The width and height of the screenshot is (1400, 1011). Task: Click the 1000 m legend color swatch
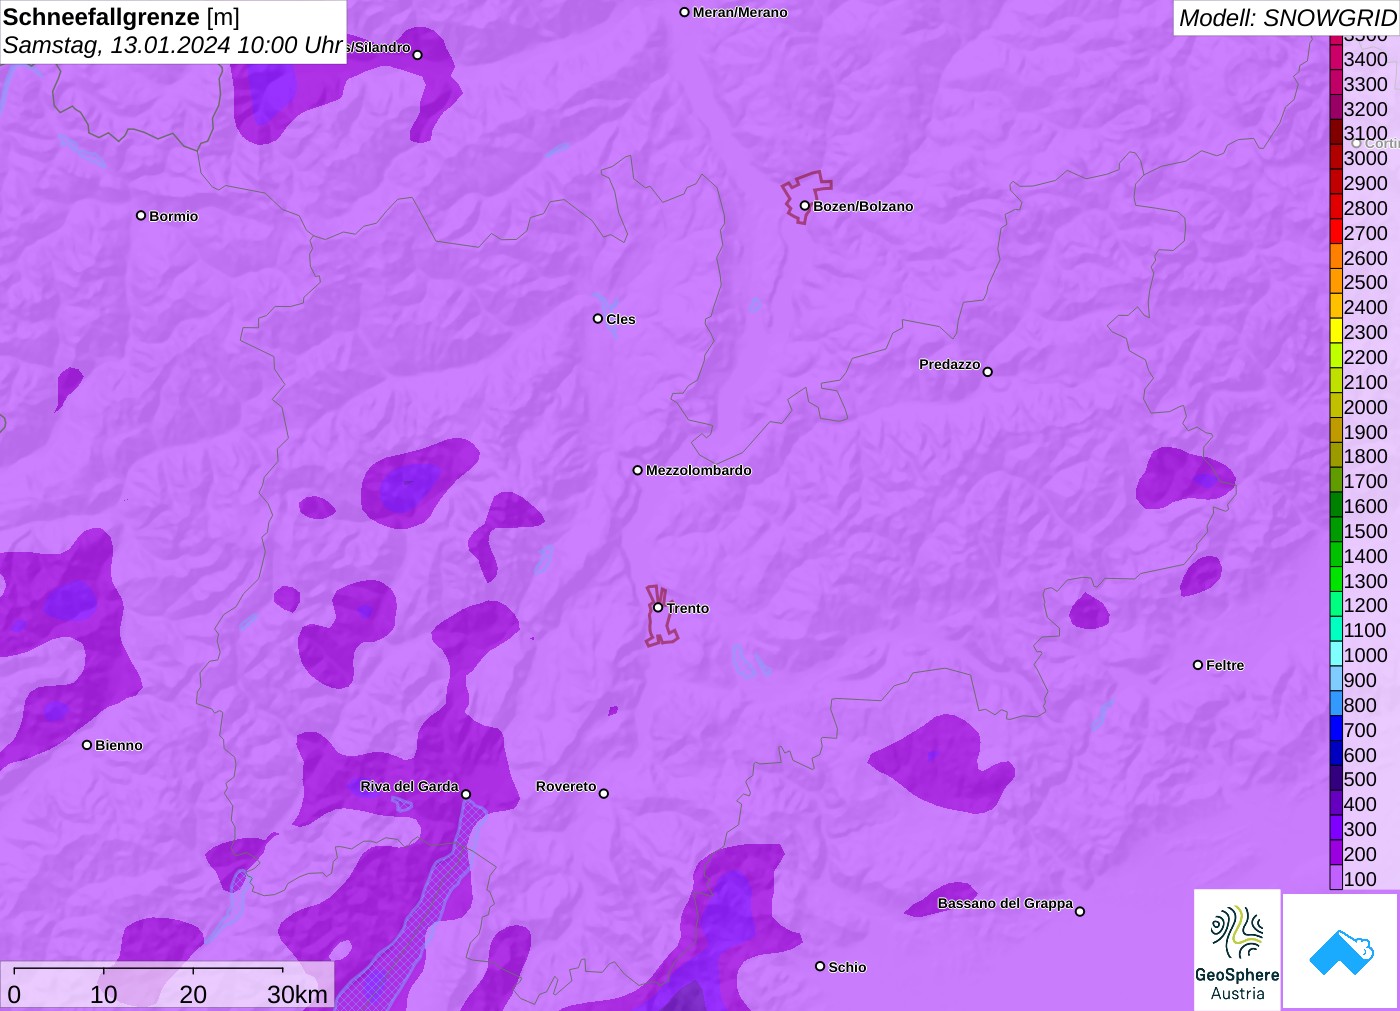coord(1336,654)
